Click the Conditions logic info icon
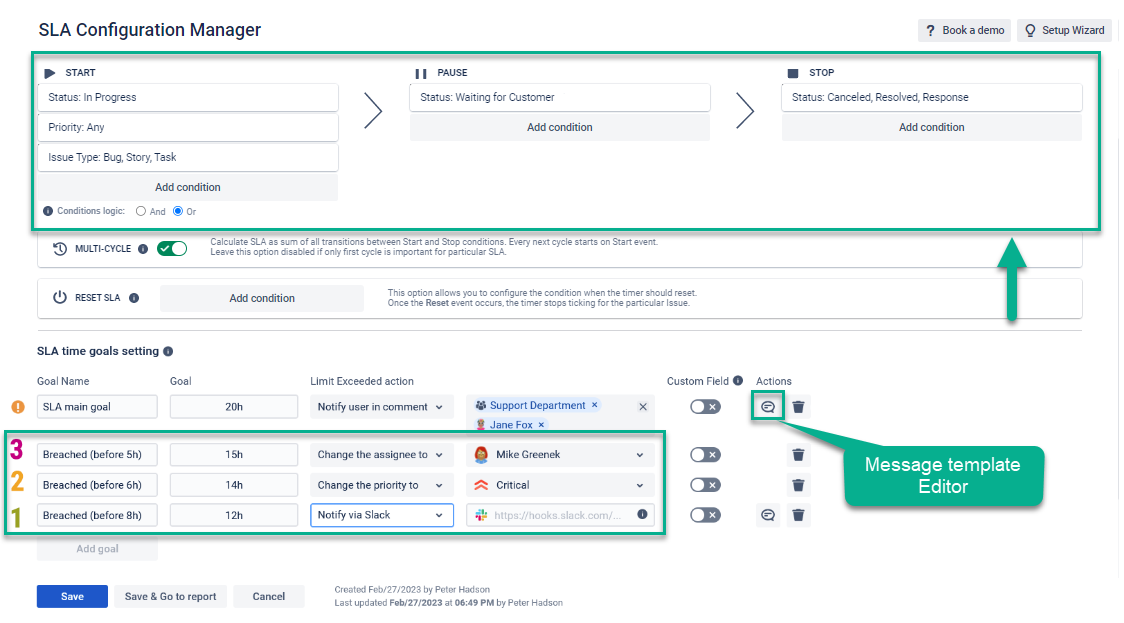The image size is (1124, 623). click(x=48, y=211)
